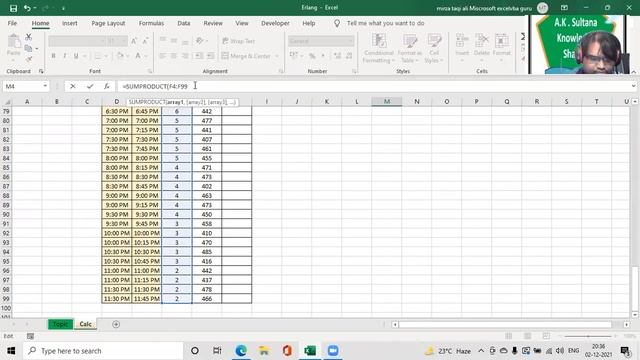Customize Quick Access Toolbar dropdown
This screenshot has width=640, height=360.
pyautogui.click(x=63, y=8)
